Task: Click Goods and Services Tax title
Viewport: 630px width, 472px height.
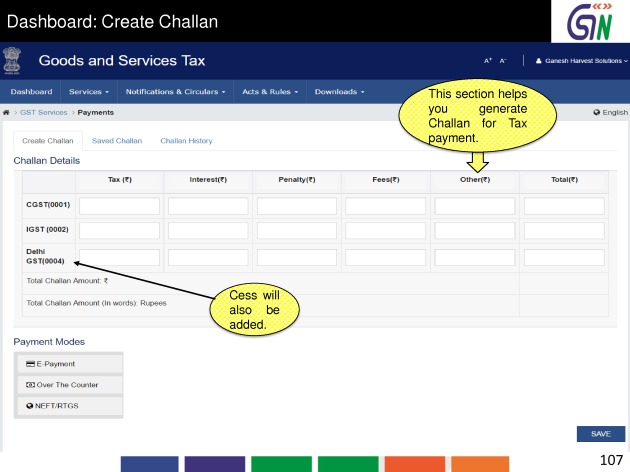Action: [122, 61]
